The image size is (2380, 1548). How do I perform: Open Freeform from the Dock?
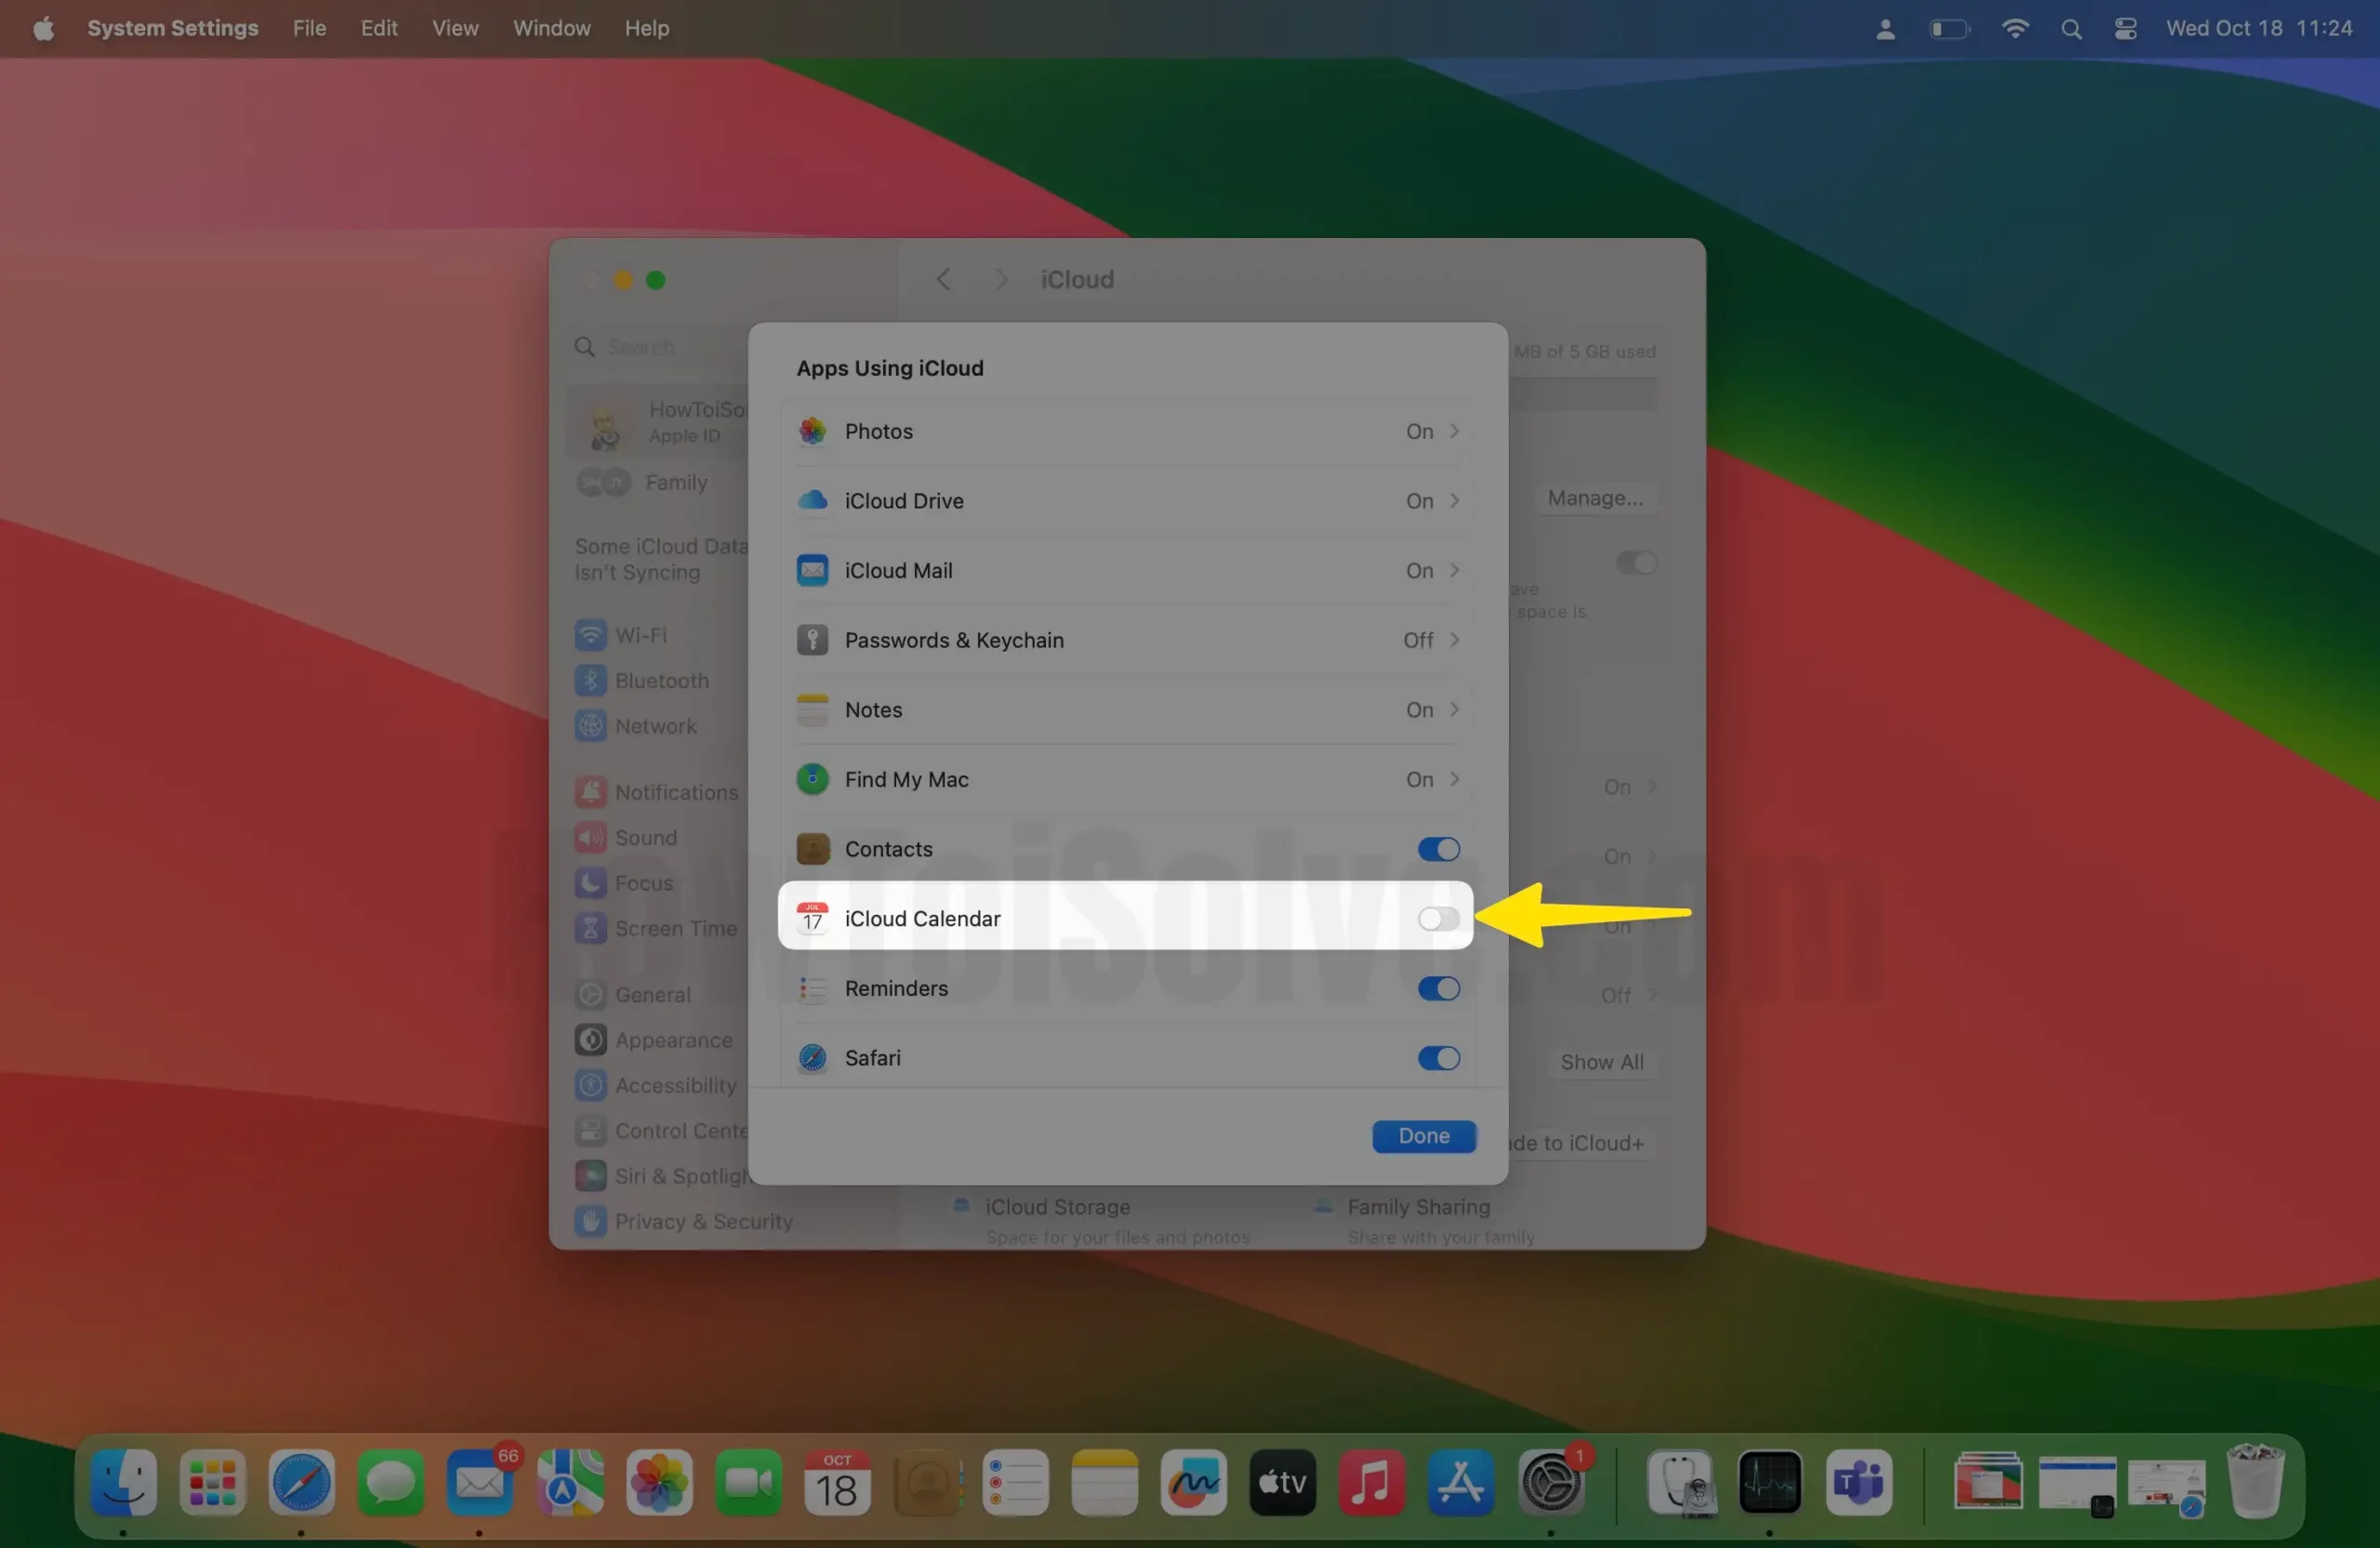click(1194, 1482)
